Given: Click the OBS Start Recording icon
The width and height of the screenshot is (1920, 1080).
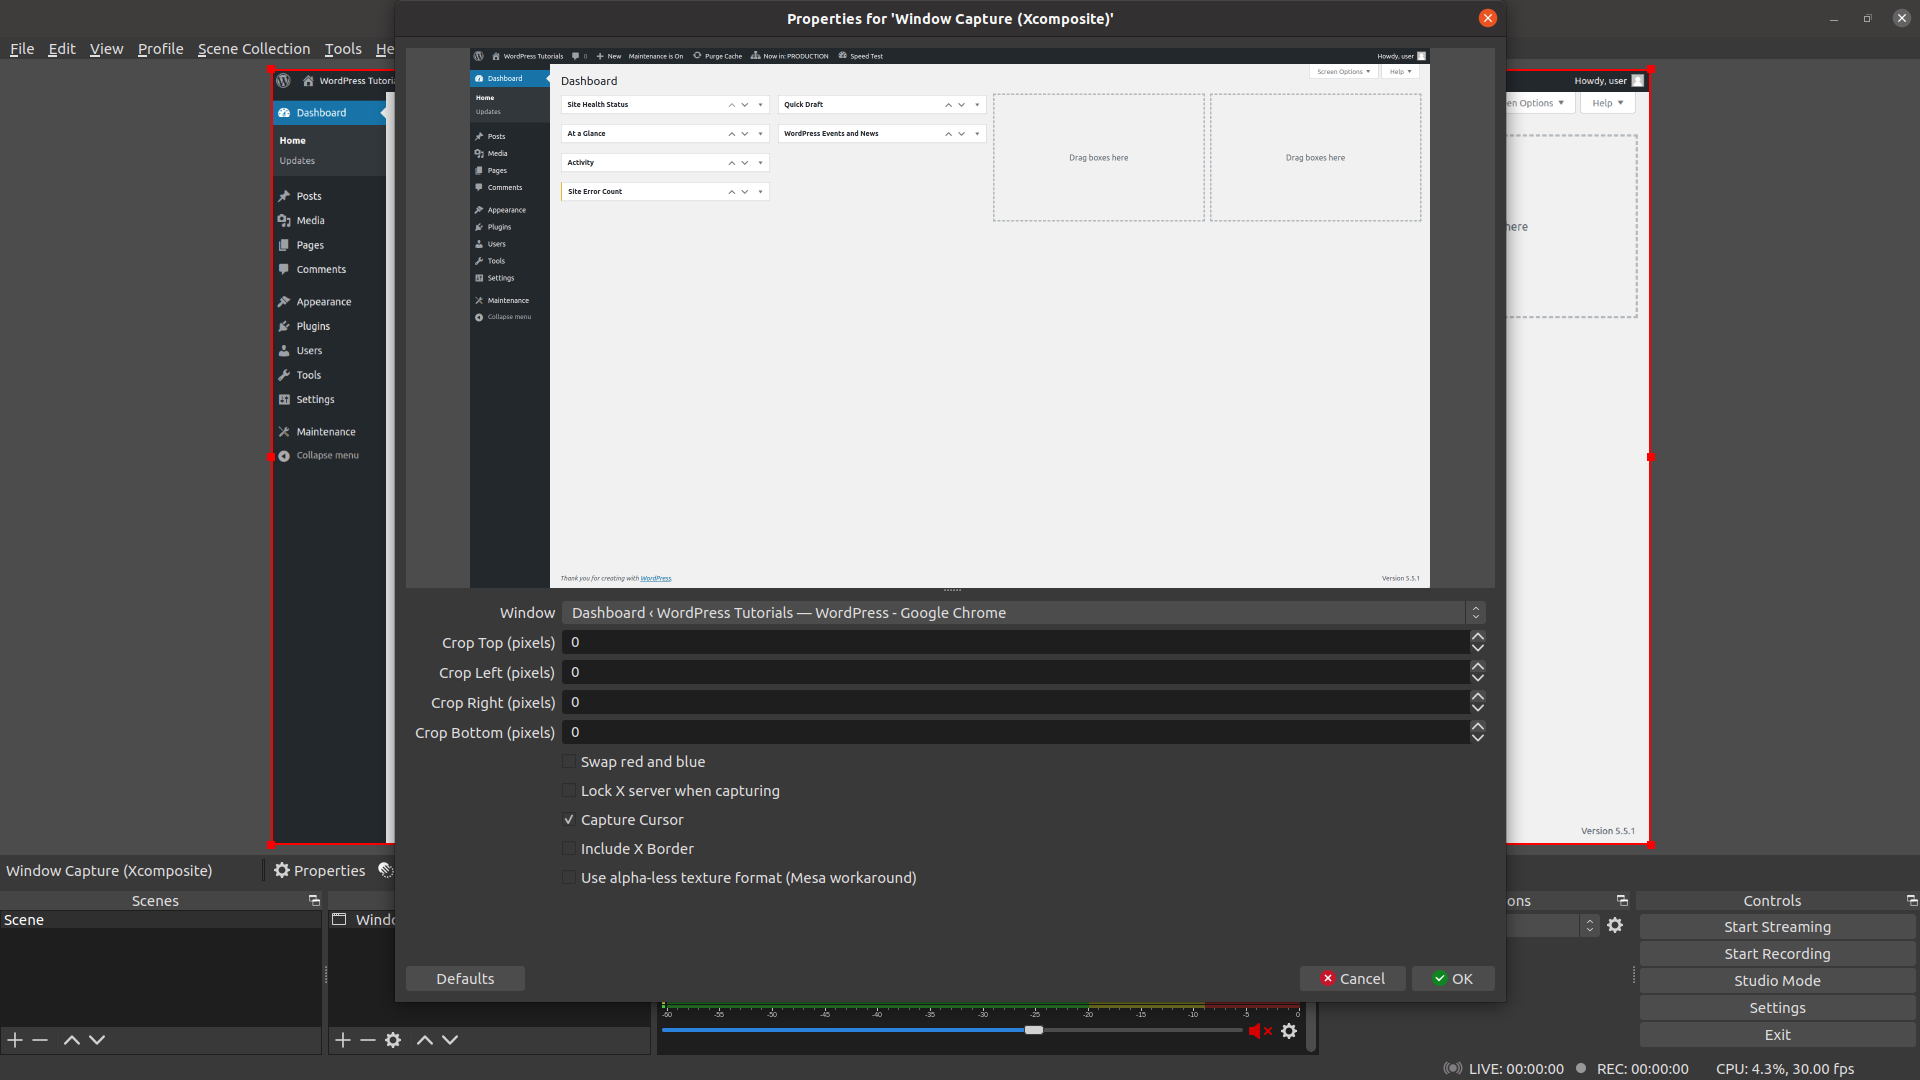Looking at the screenshot, I should coord(1778,953).
